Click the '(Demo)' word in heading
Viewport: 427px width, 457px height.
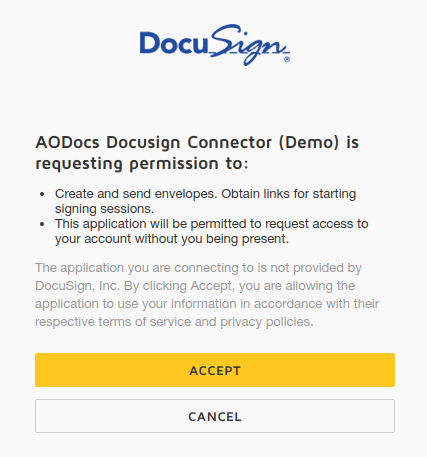[x=309, y=142]
